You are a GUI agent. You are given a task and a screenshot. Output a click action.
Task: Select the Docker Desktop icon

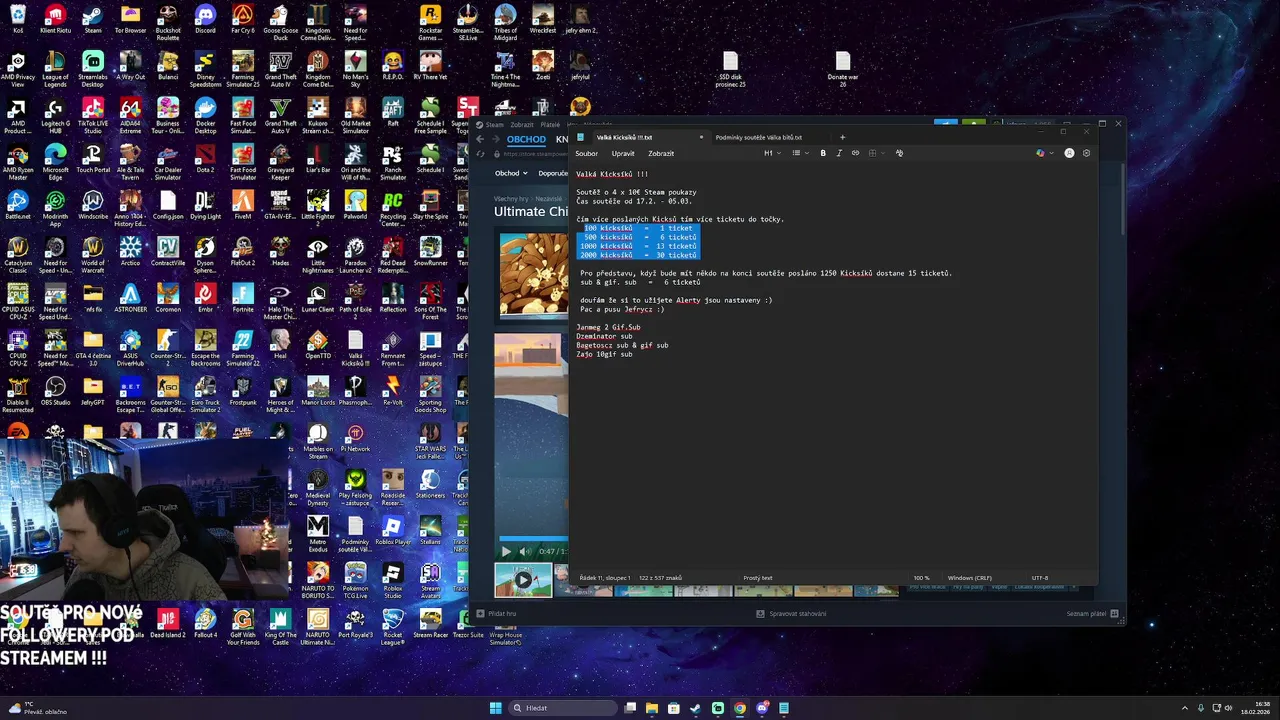pos(205,115)
